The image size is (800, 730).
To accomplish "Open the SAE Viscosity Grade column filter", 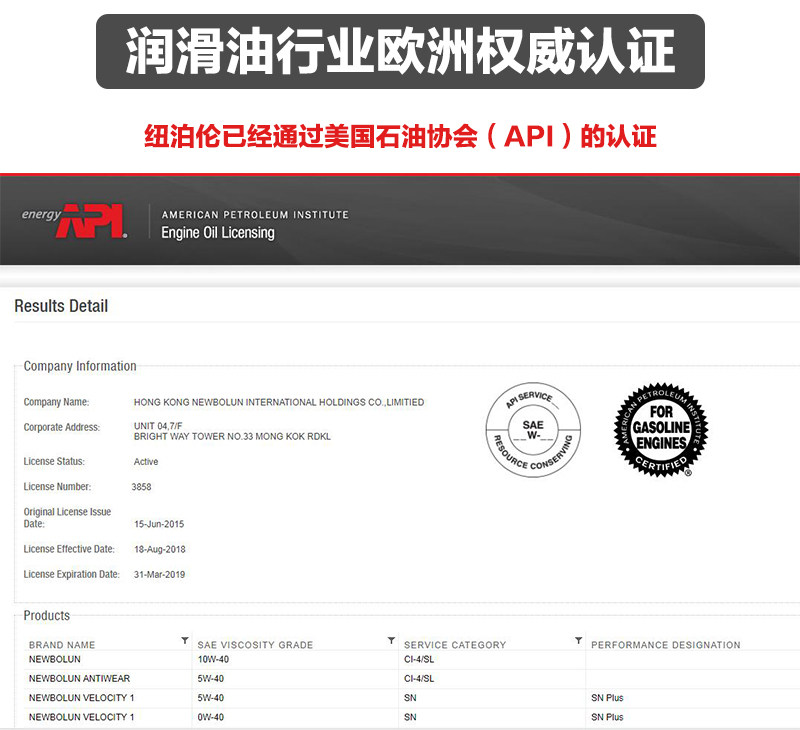I will coord(391,640).
